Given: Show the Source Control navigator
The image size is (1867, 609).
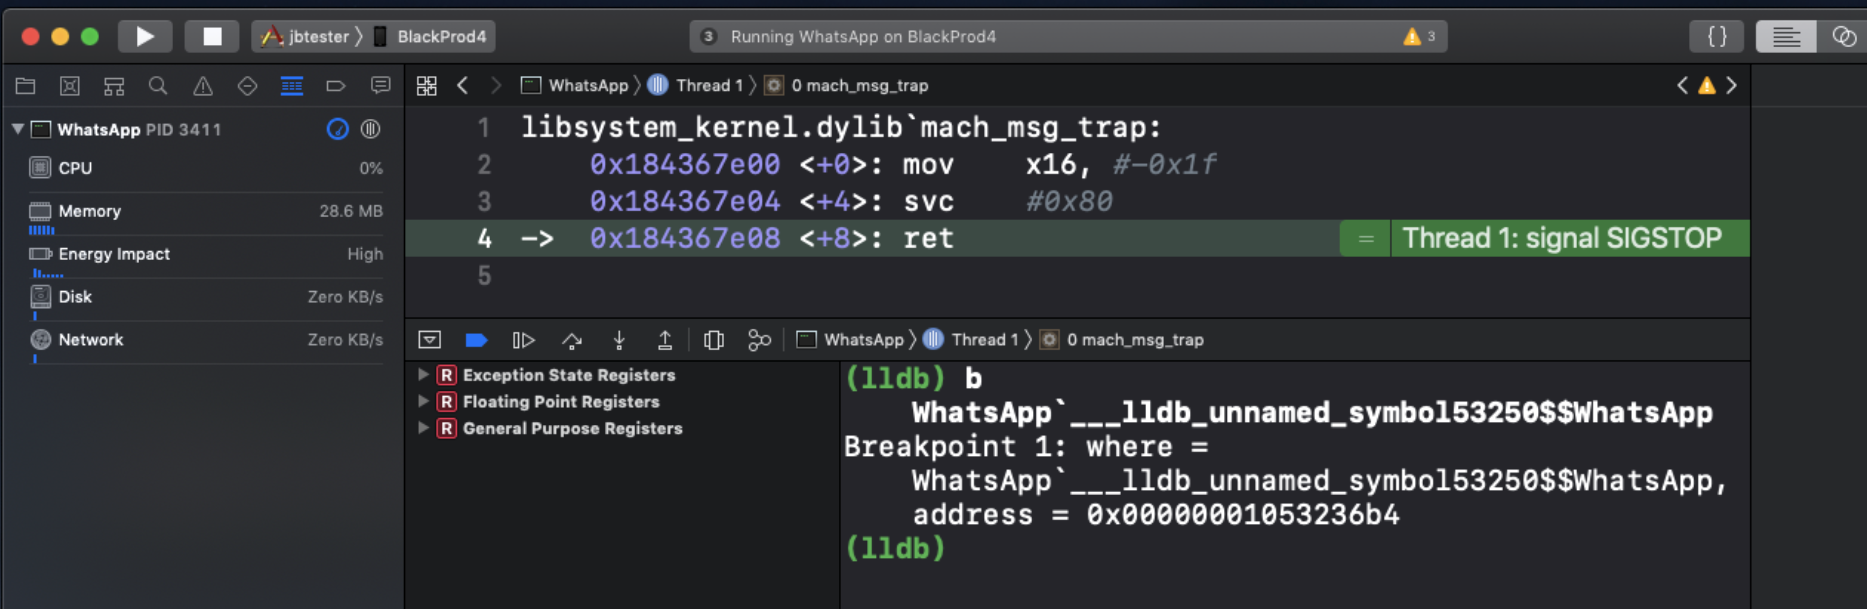Looking at the screenshot, I should (x=70, y=86).
